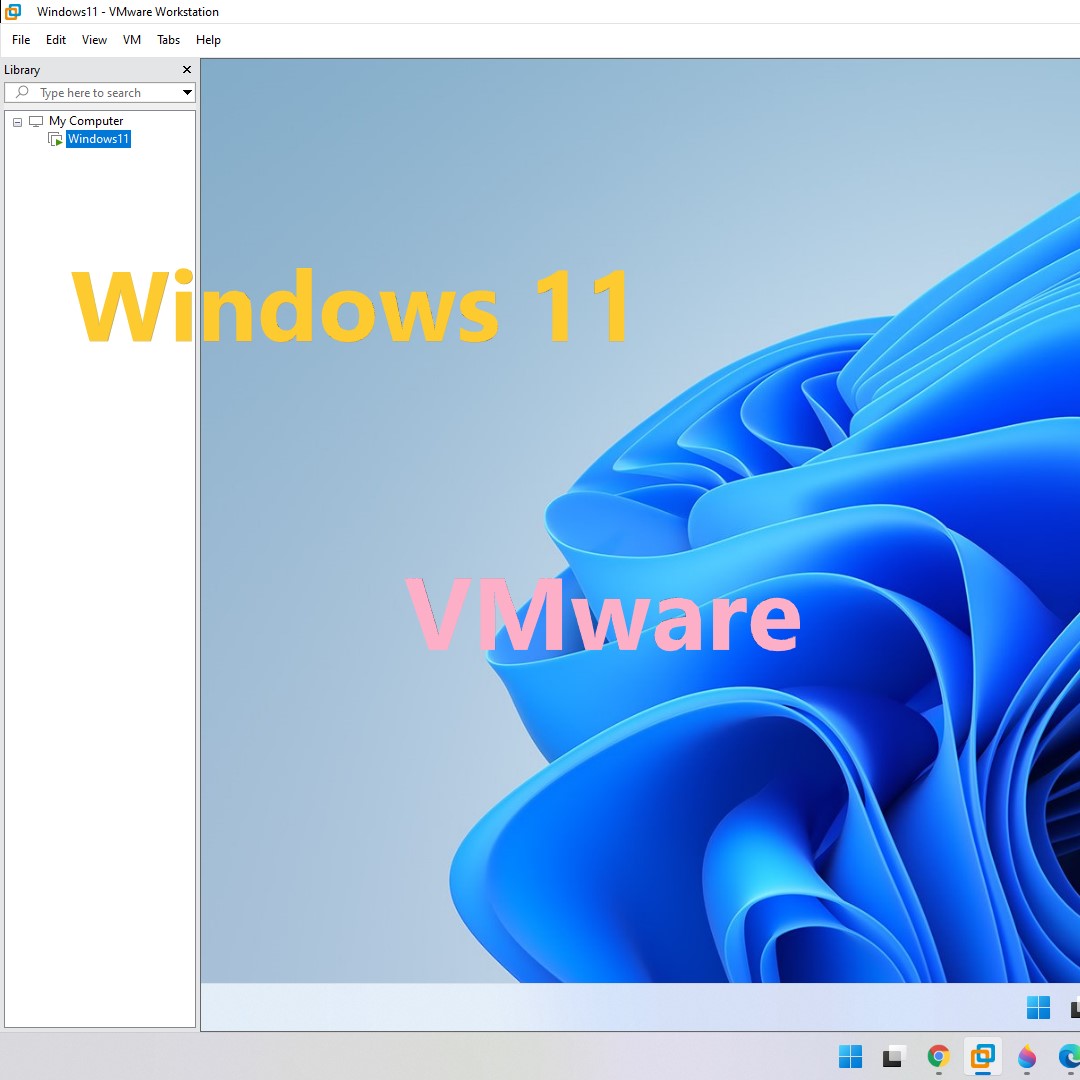
Task: Open the Tabs menu
Action: [167, 40]
